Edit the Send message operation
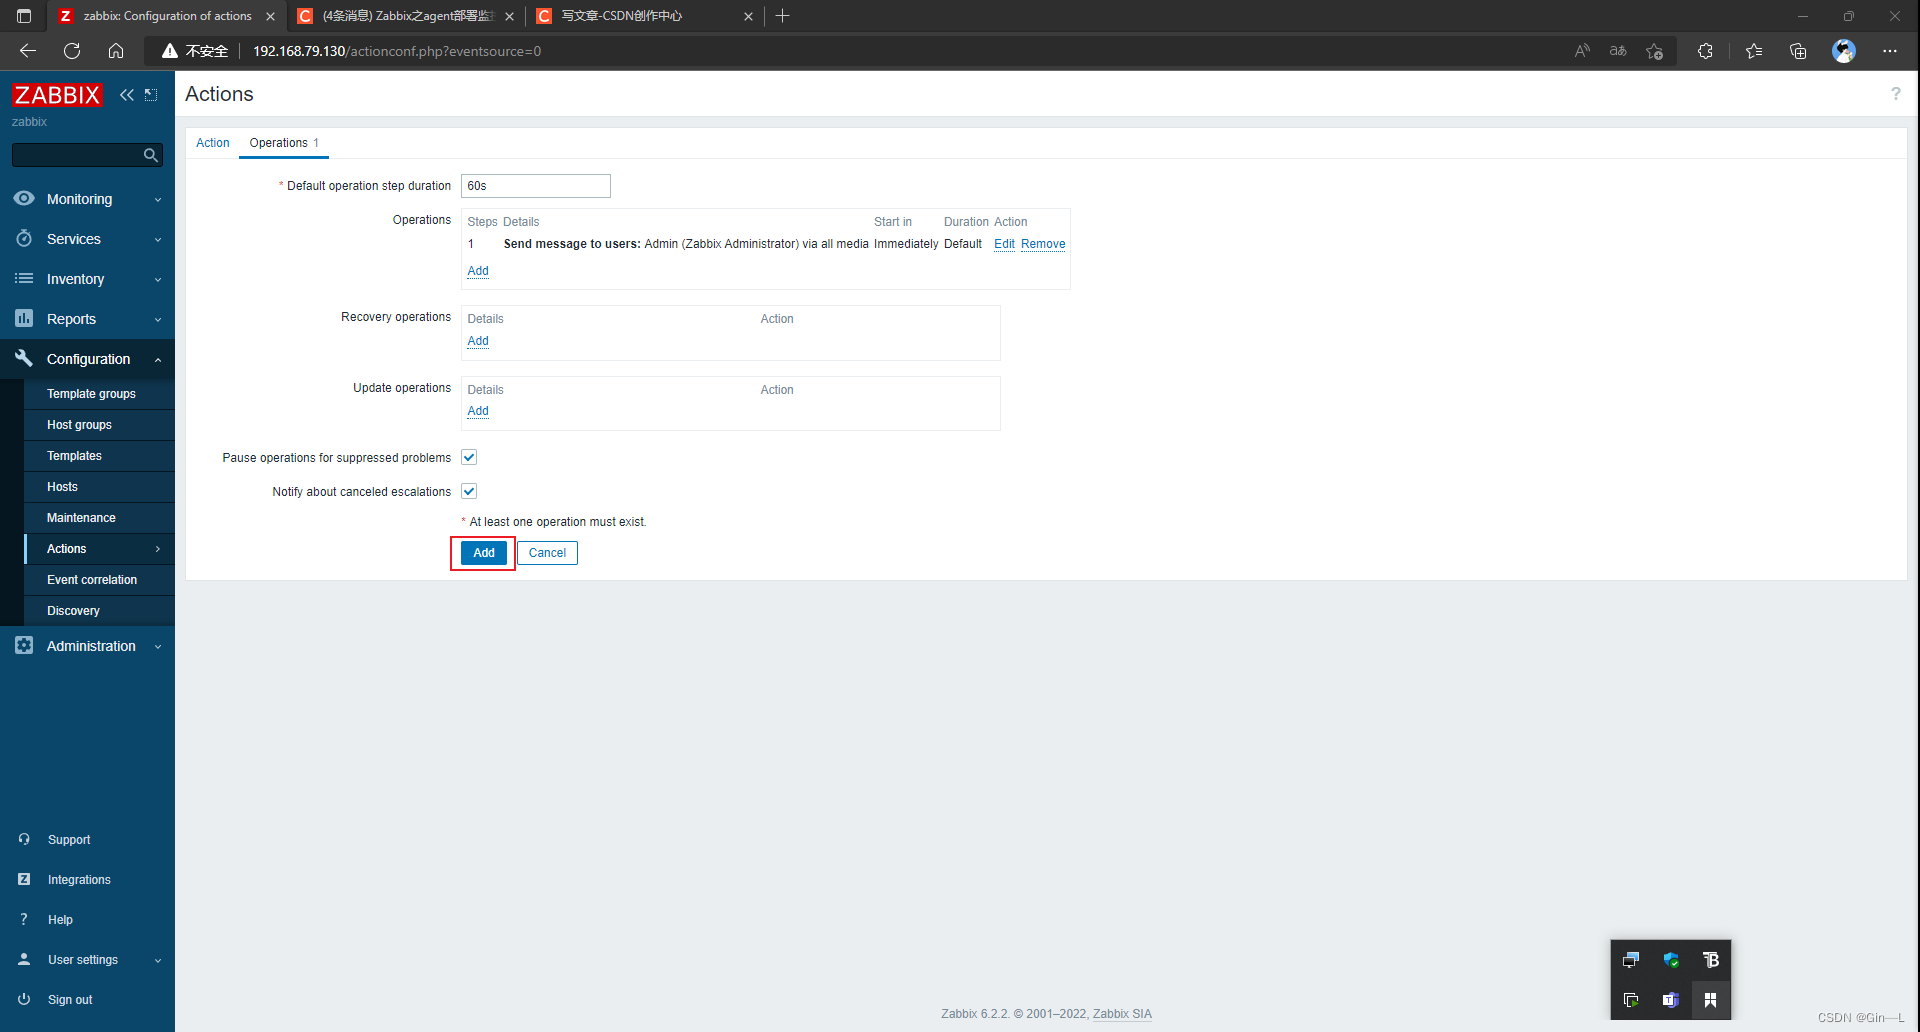The width and height of the screenshot is (1920, 1032). coord(1004,244)
